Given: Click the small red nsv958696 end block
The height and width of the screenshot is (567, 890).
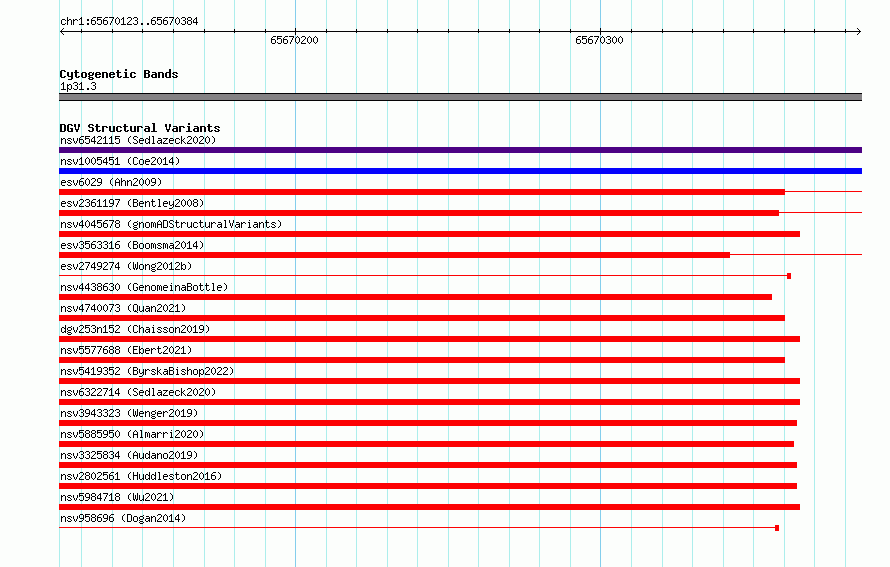Looking at the screenshot, I should [x=777, y=528].
